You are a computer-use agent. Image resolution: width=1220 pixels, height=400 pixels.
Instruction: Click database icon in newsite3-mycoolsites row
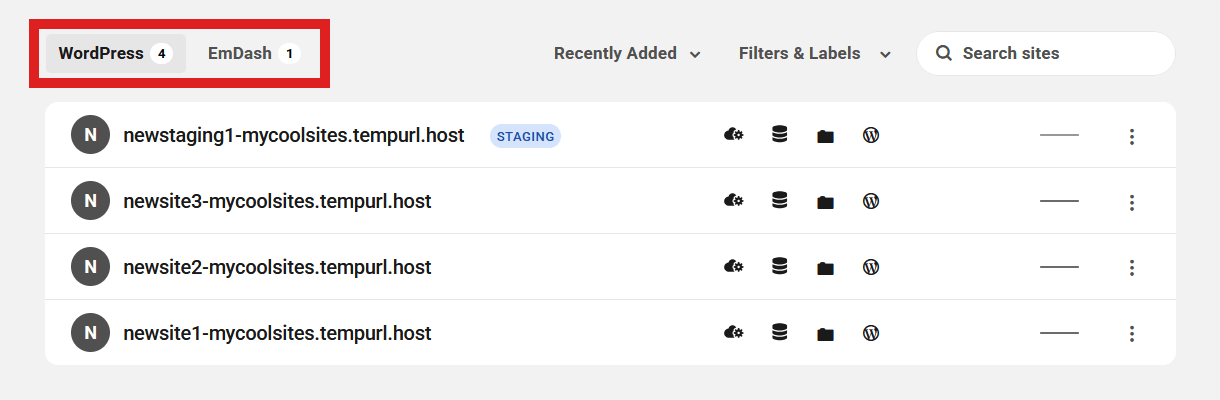pos(780,201)
